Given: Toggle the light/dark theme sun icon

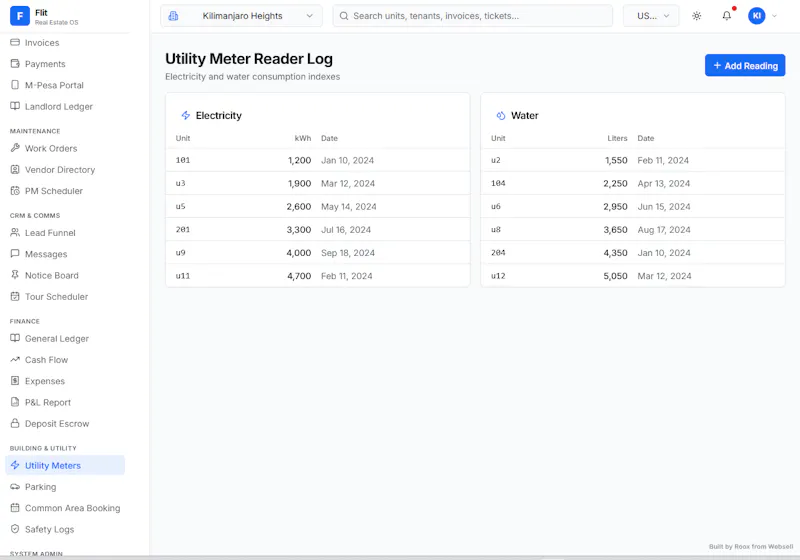Looking at the screenshot, I should pyautogui.click(x=696, y=16).
